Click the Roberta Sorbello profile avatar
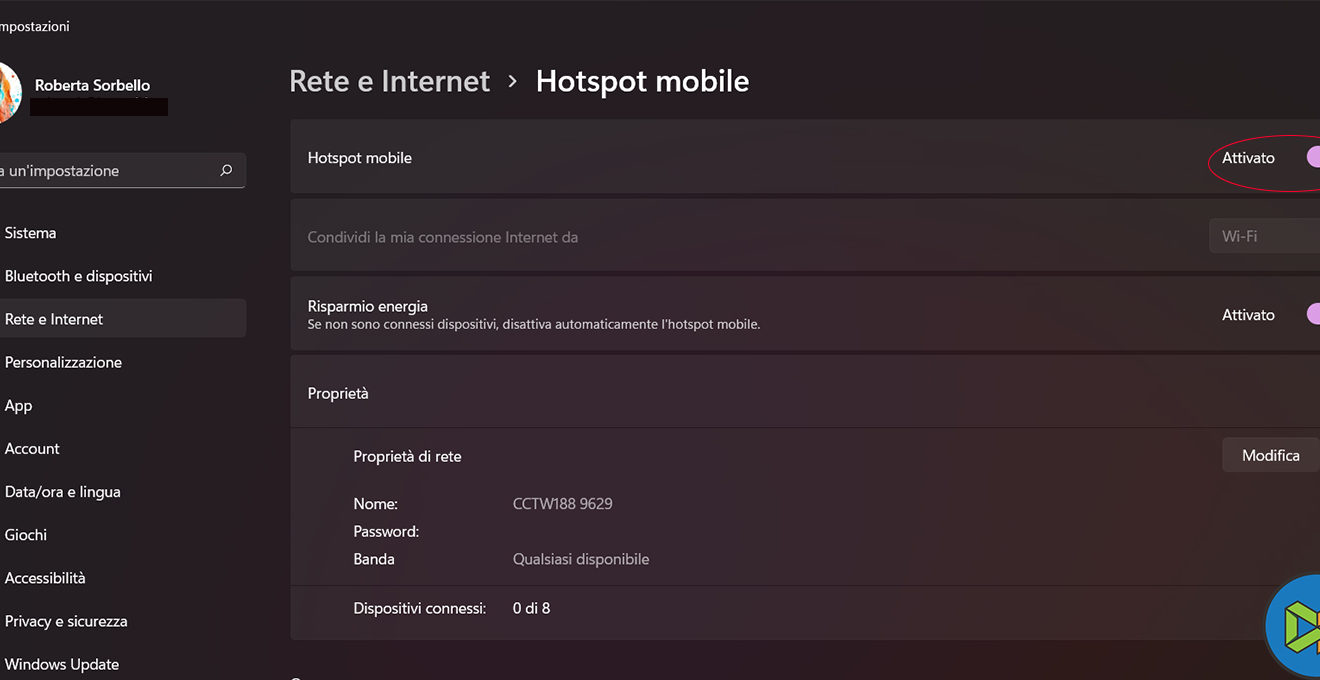Screen dimensions: 1320x680 [8, 94]
